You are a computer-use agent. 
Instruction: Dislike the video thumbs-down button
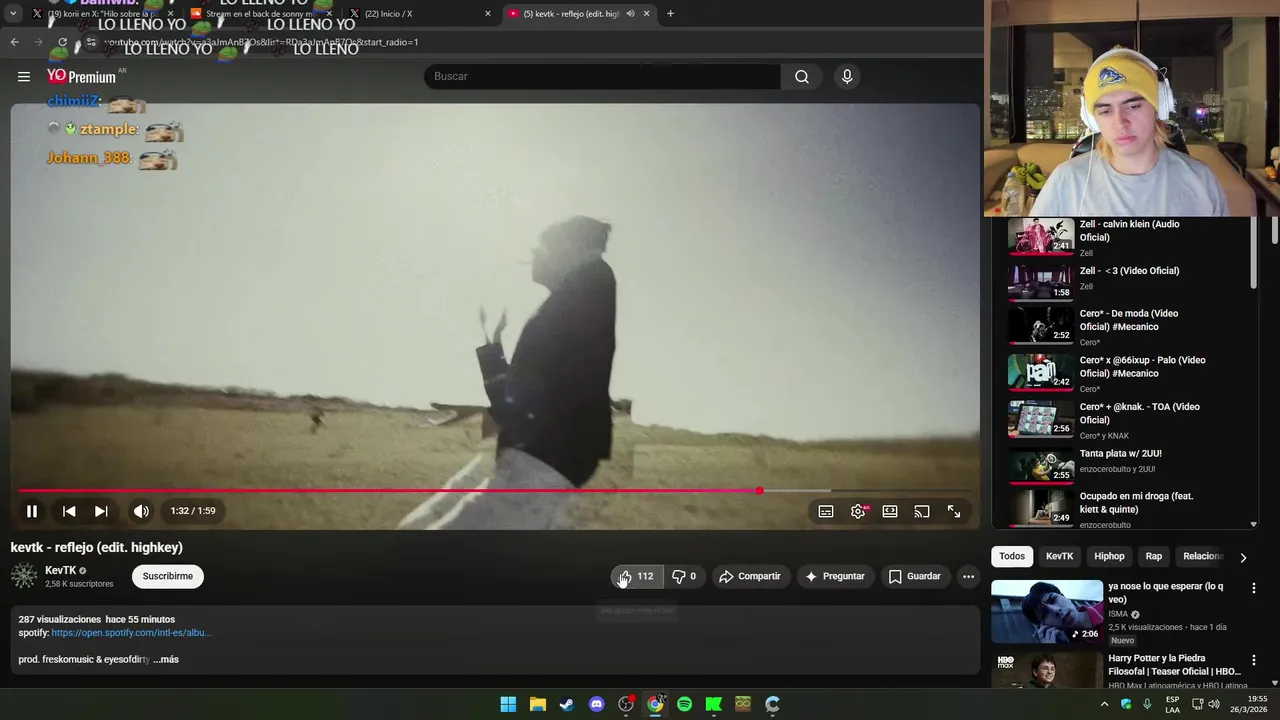[x=684, y=576]
